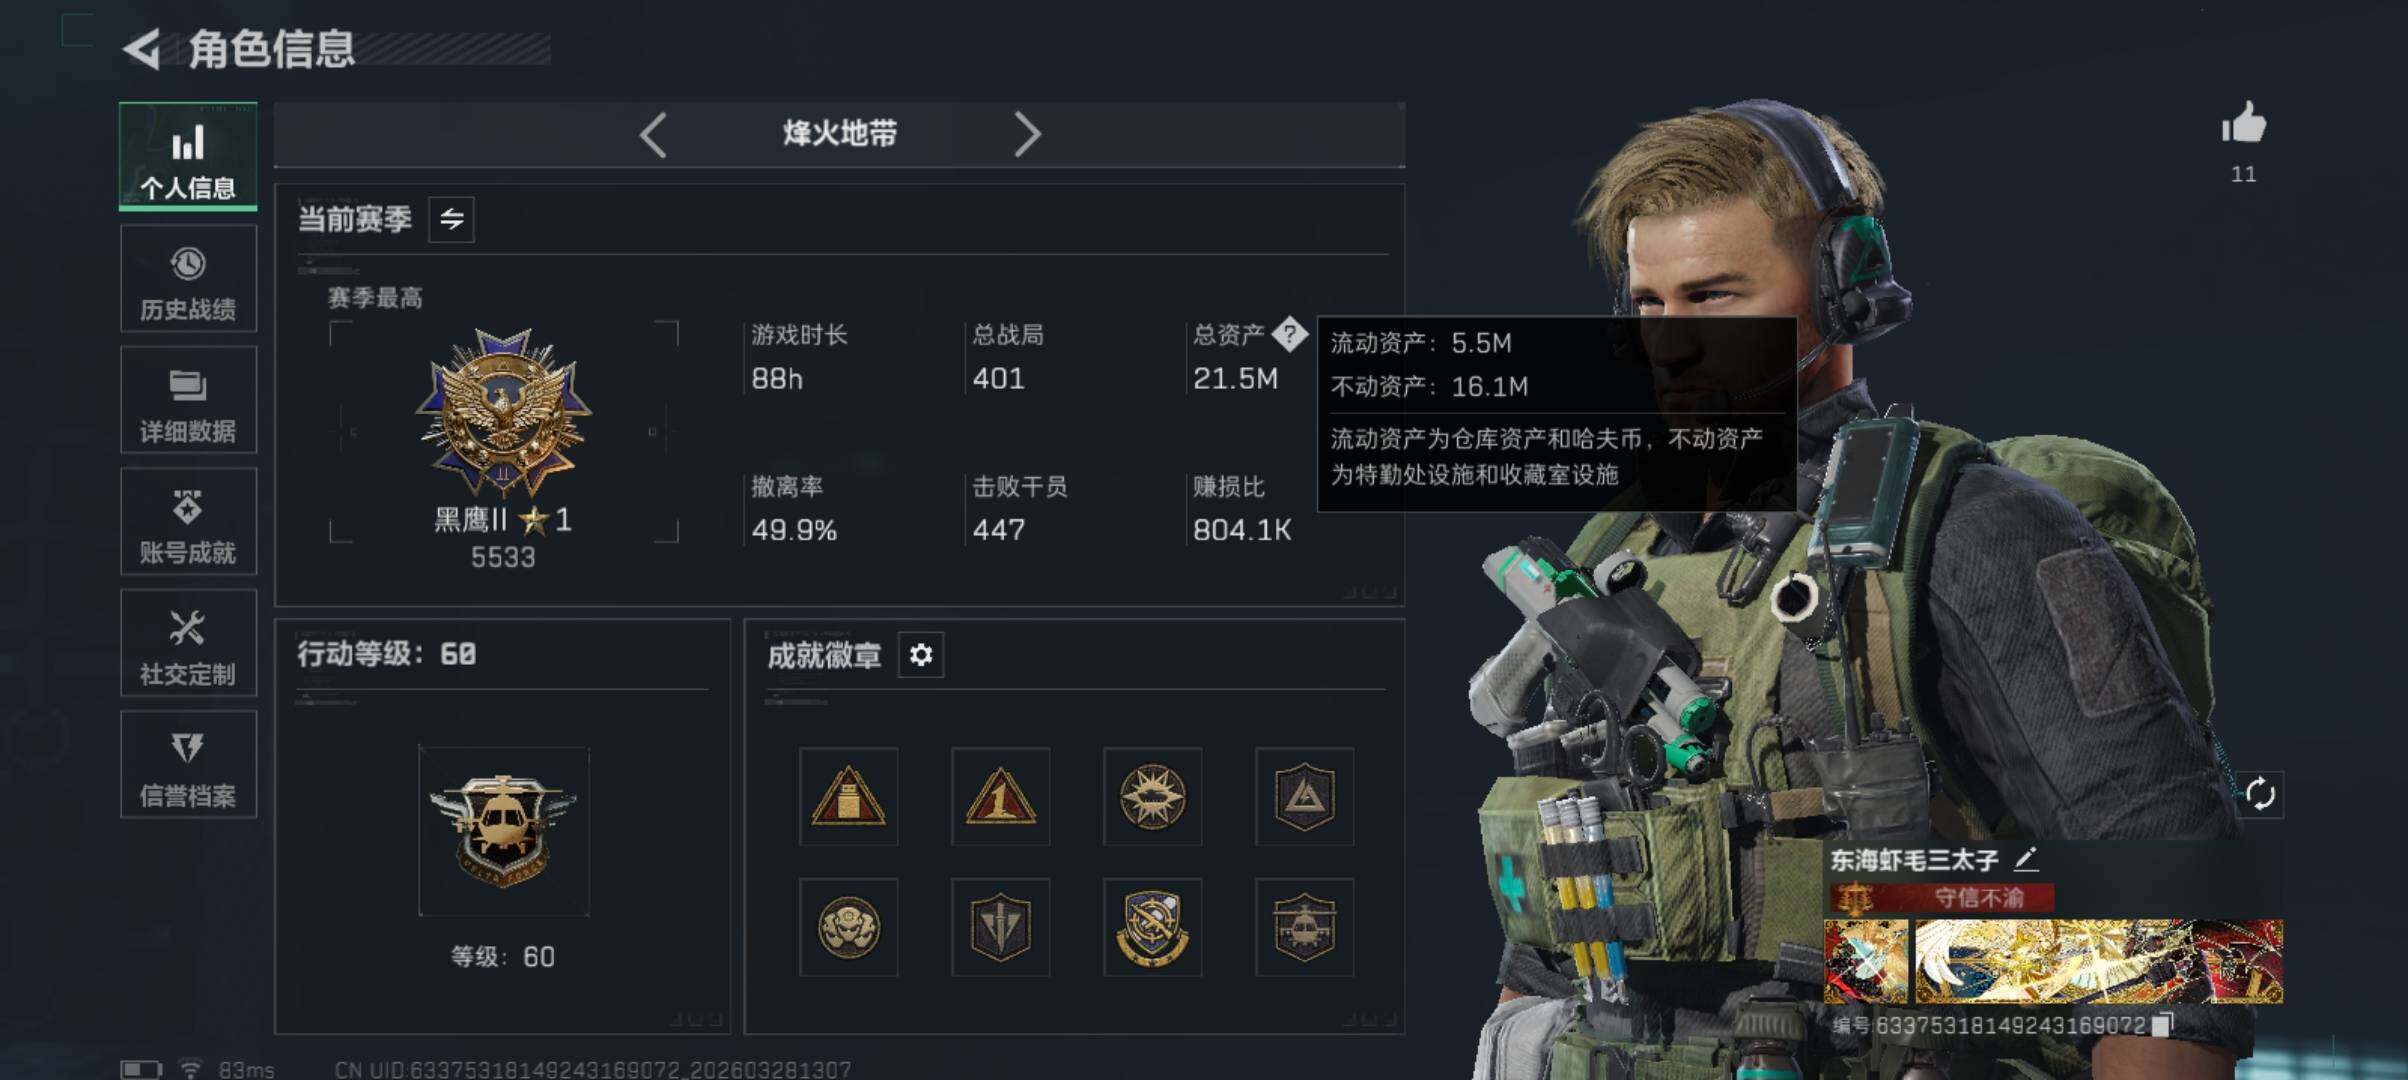This screenshot has height=1080, width=2408.
Task: Copy the 编号 ID number icon
Action: point(2163,1025)
